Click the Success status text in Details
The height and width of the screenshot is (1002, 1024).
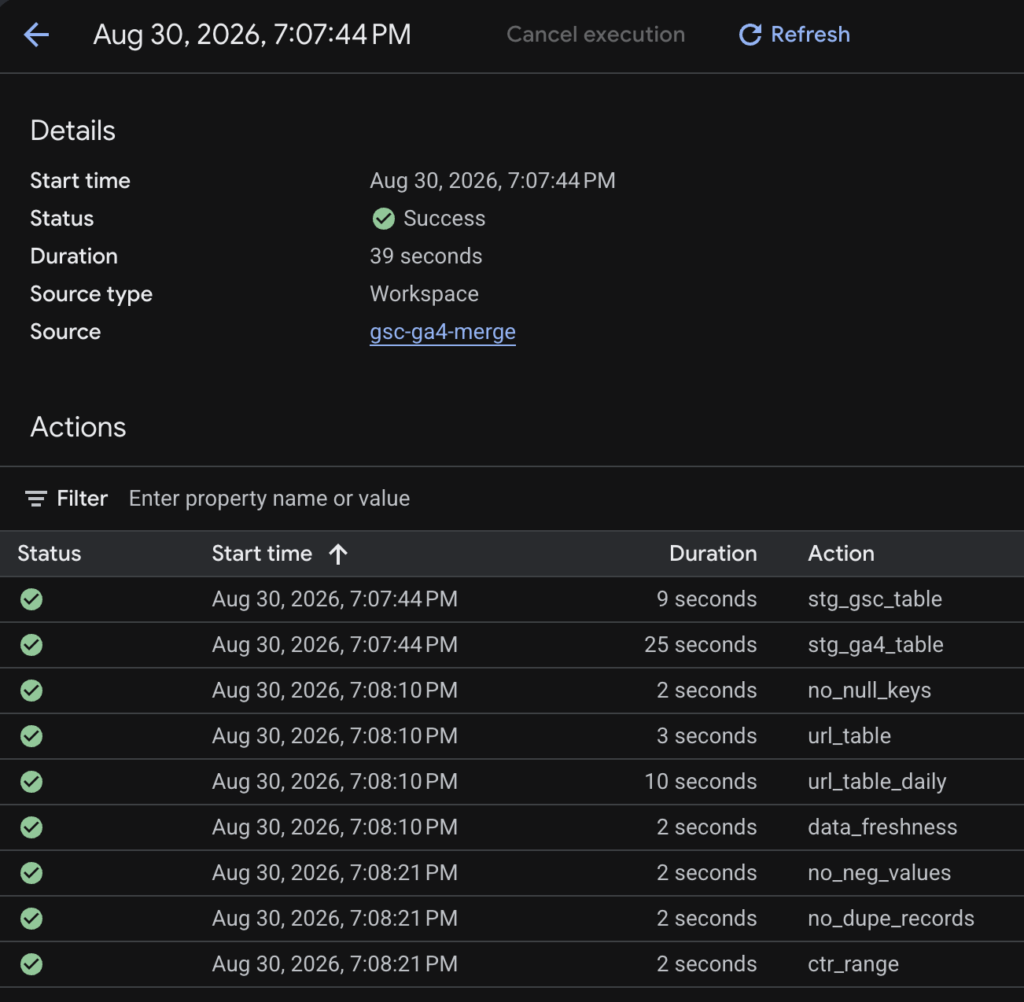click(x=444, y=219)
